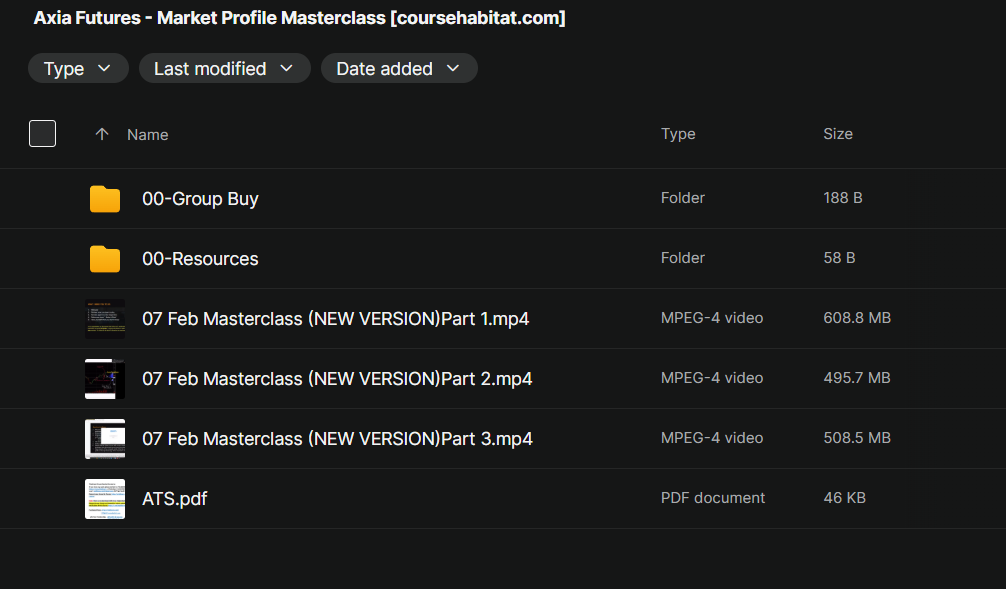1006x589 pixels.
Task: Open 07 Feb Masterclass Part 2.mp4 file name
Action: point(337,379)
